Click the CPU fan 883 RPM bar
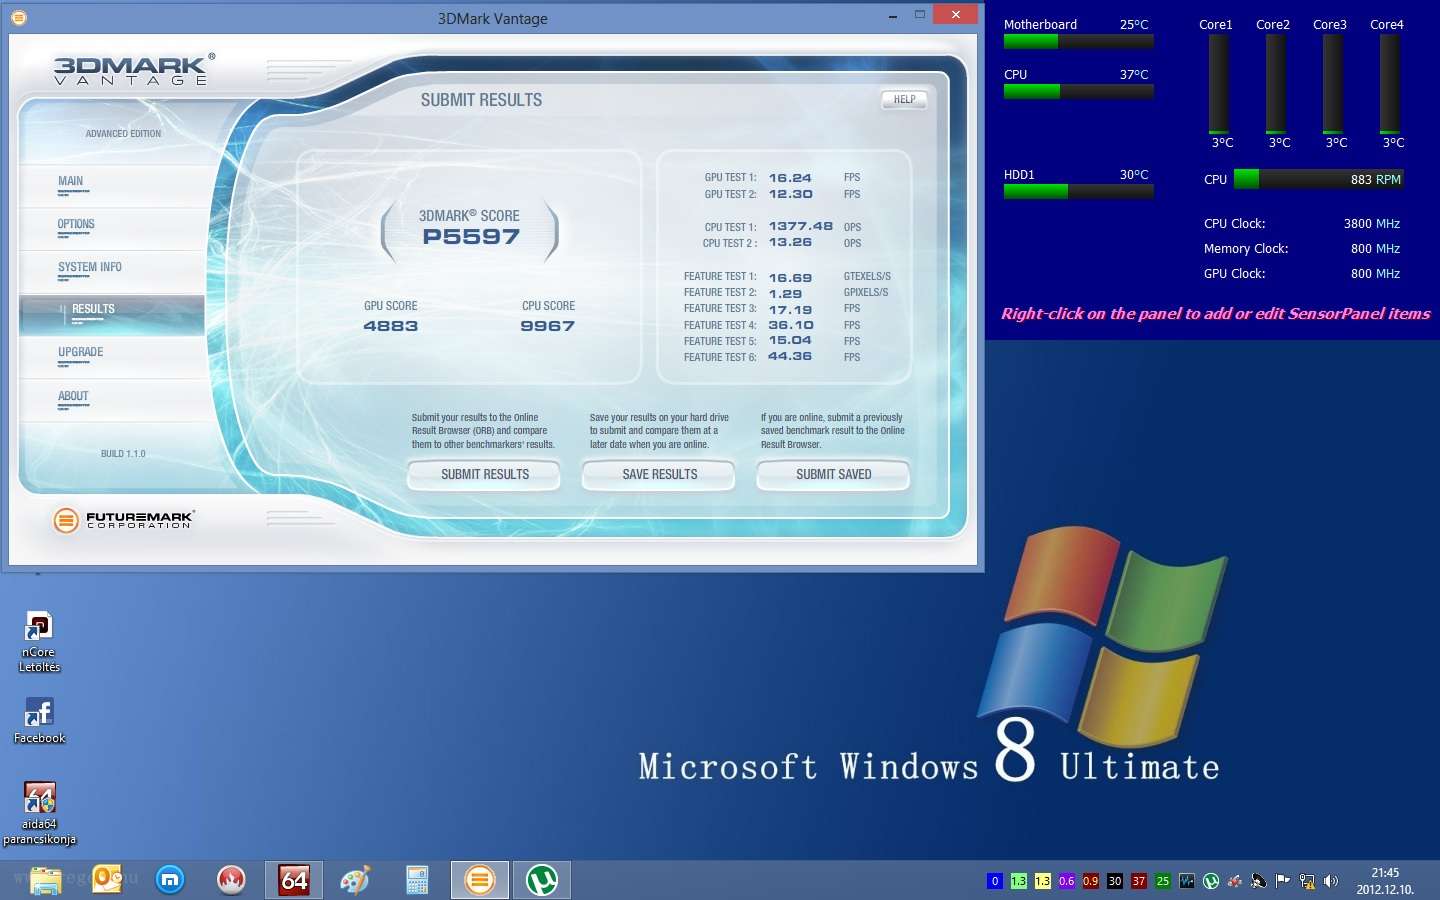This screenshot has height=900, width=1440. [1319, 179]
